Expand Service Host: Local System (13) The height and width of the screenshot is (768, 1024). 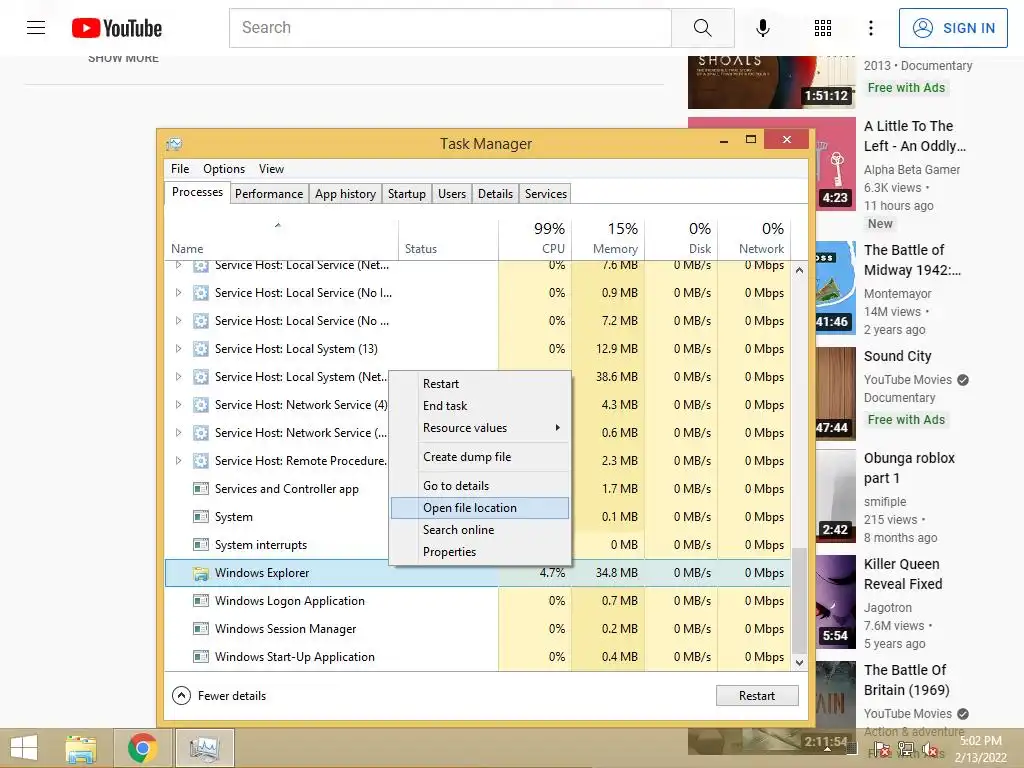(x=178, y=349)
